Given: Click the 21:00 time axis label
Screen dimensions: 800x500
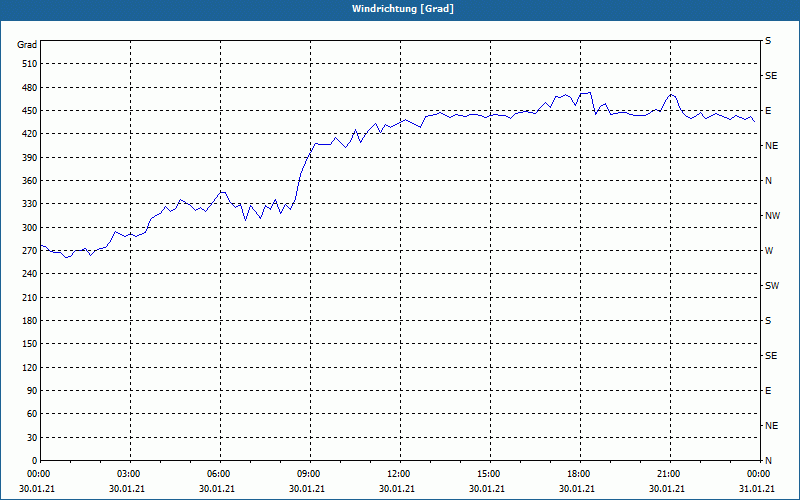Looking at the screenshot, I should [x=668, y=474].
